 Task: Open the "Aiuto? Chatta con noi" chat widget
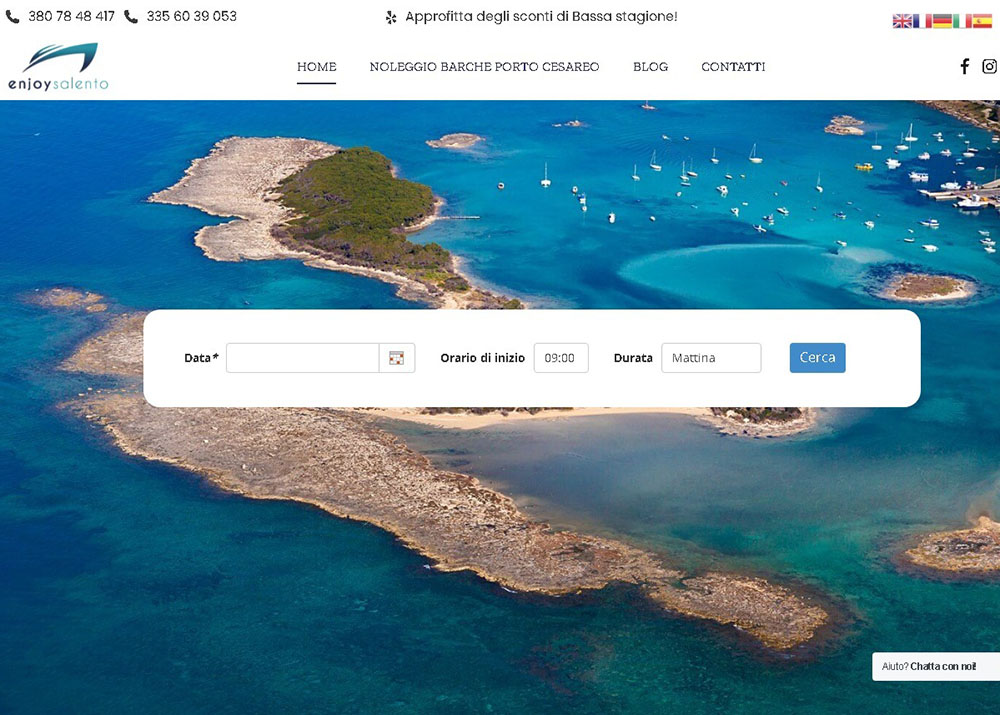[935, 667]
